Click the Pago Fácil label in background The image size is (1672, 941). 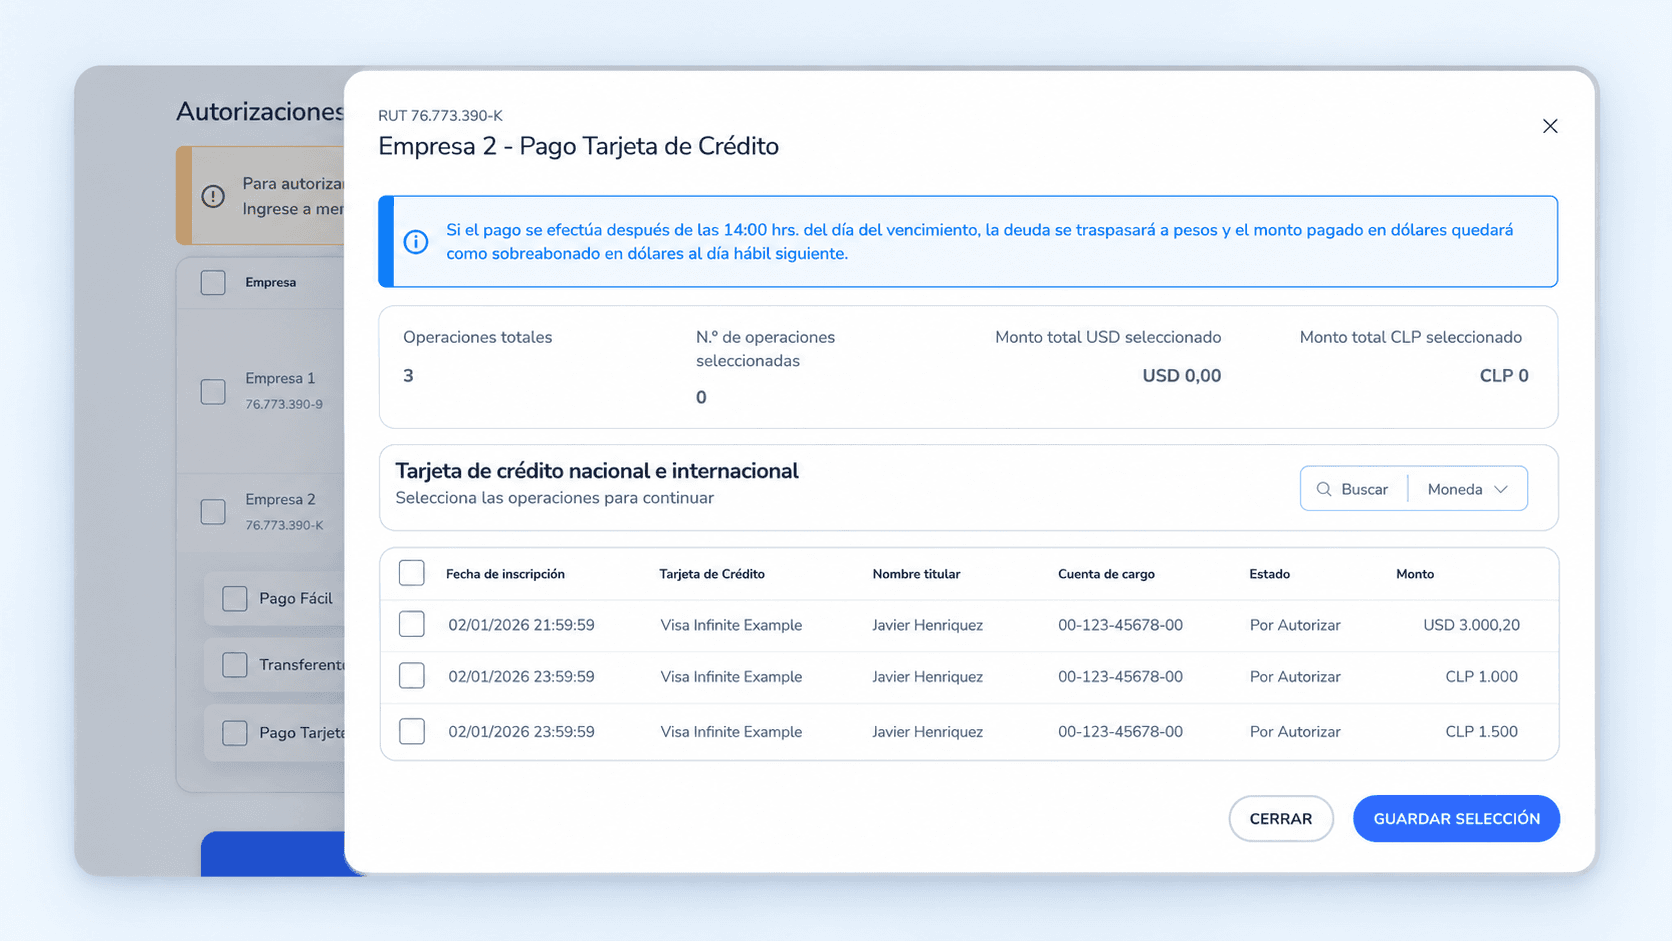[x=296, y=598]
